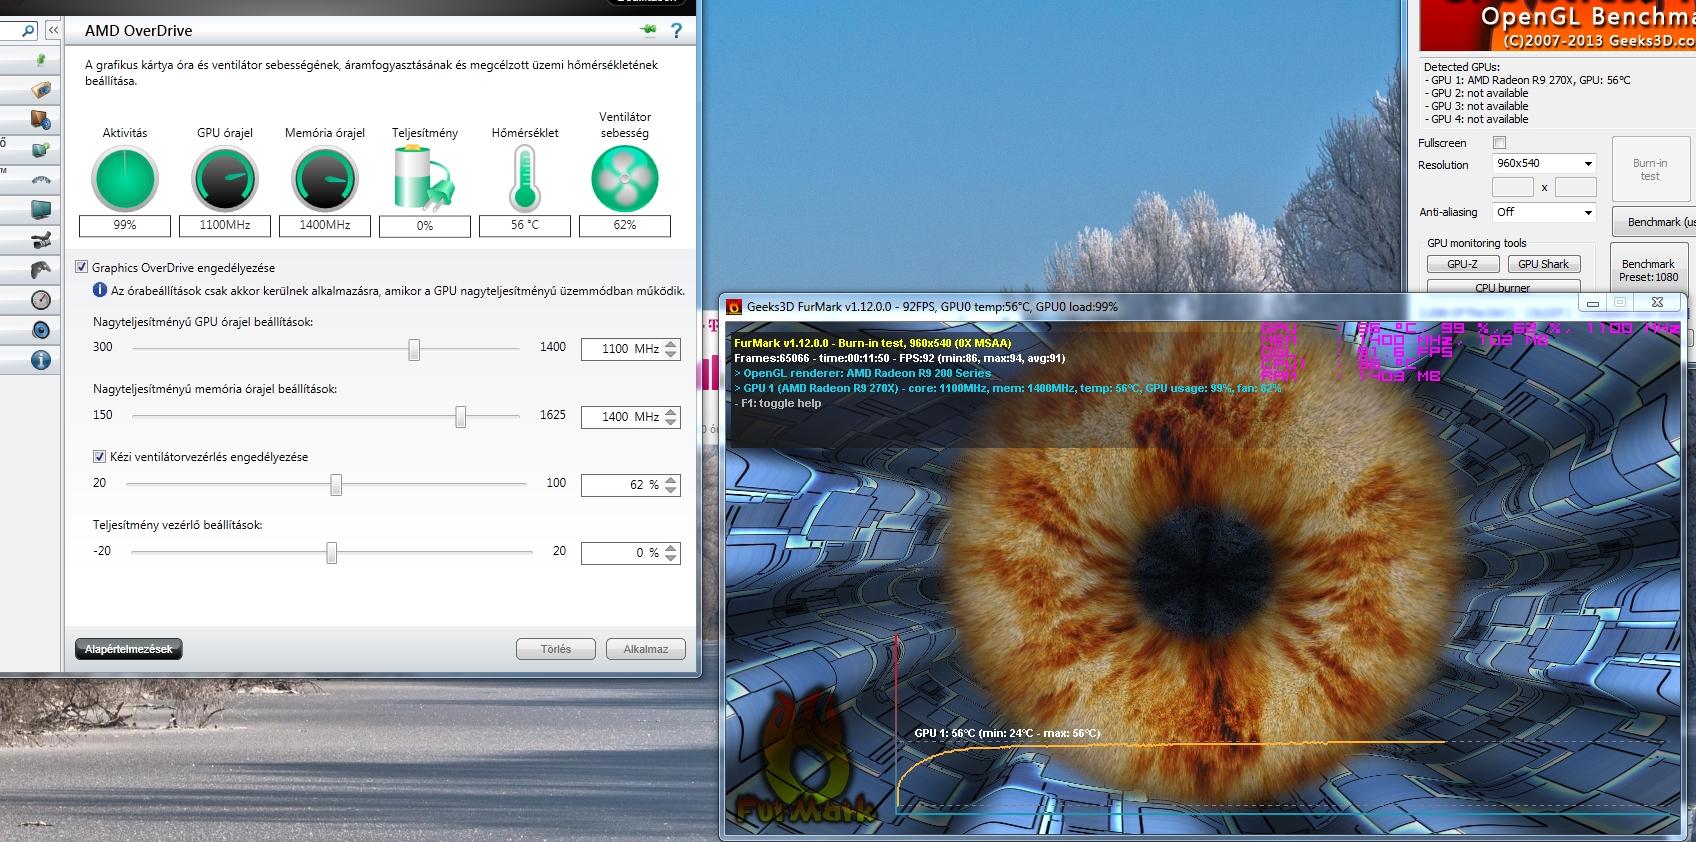Click the blue info icon beside clock note
The height and width of the screenshot is (842, 1696).
(100, 291)
